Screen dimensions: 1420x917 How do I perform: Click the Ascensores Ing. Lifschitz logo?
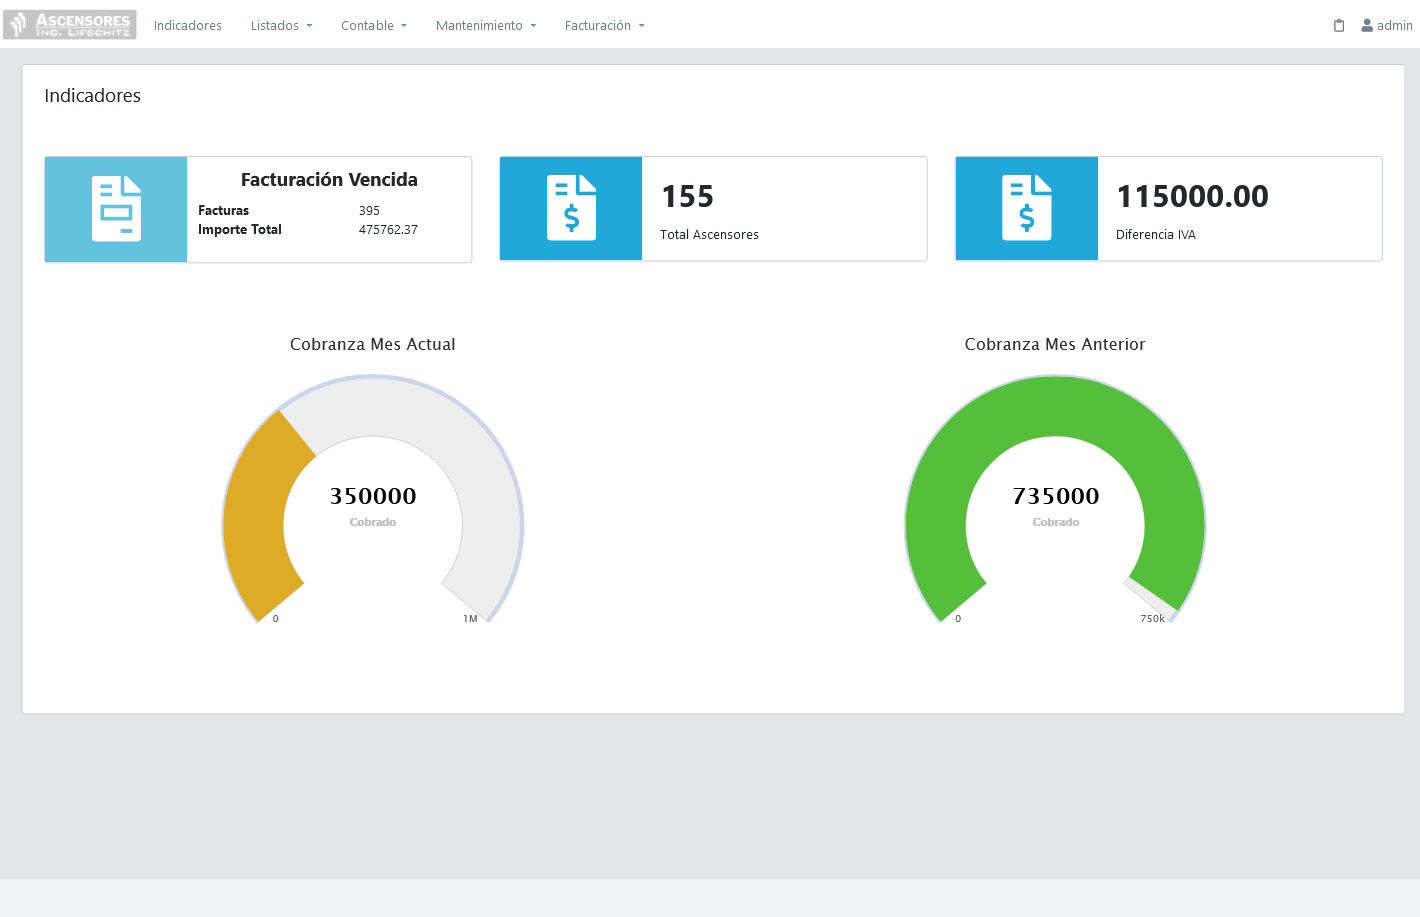point(70,25)
